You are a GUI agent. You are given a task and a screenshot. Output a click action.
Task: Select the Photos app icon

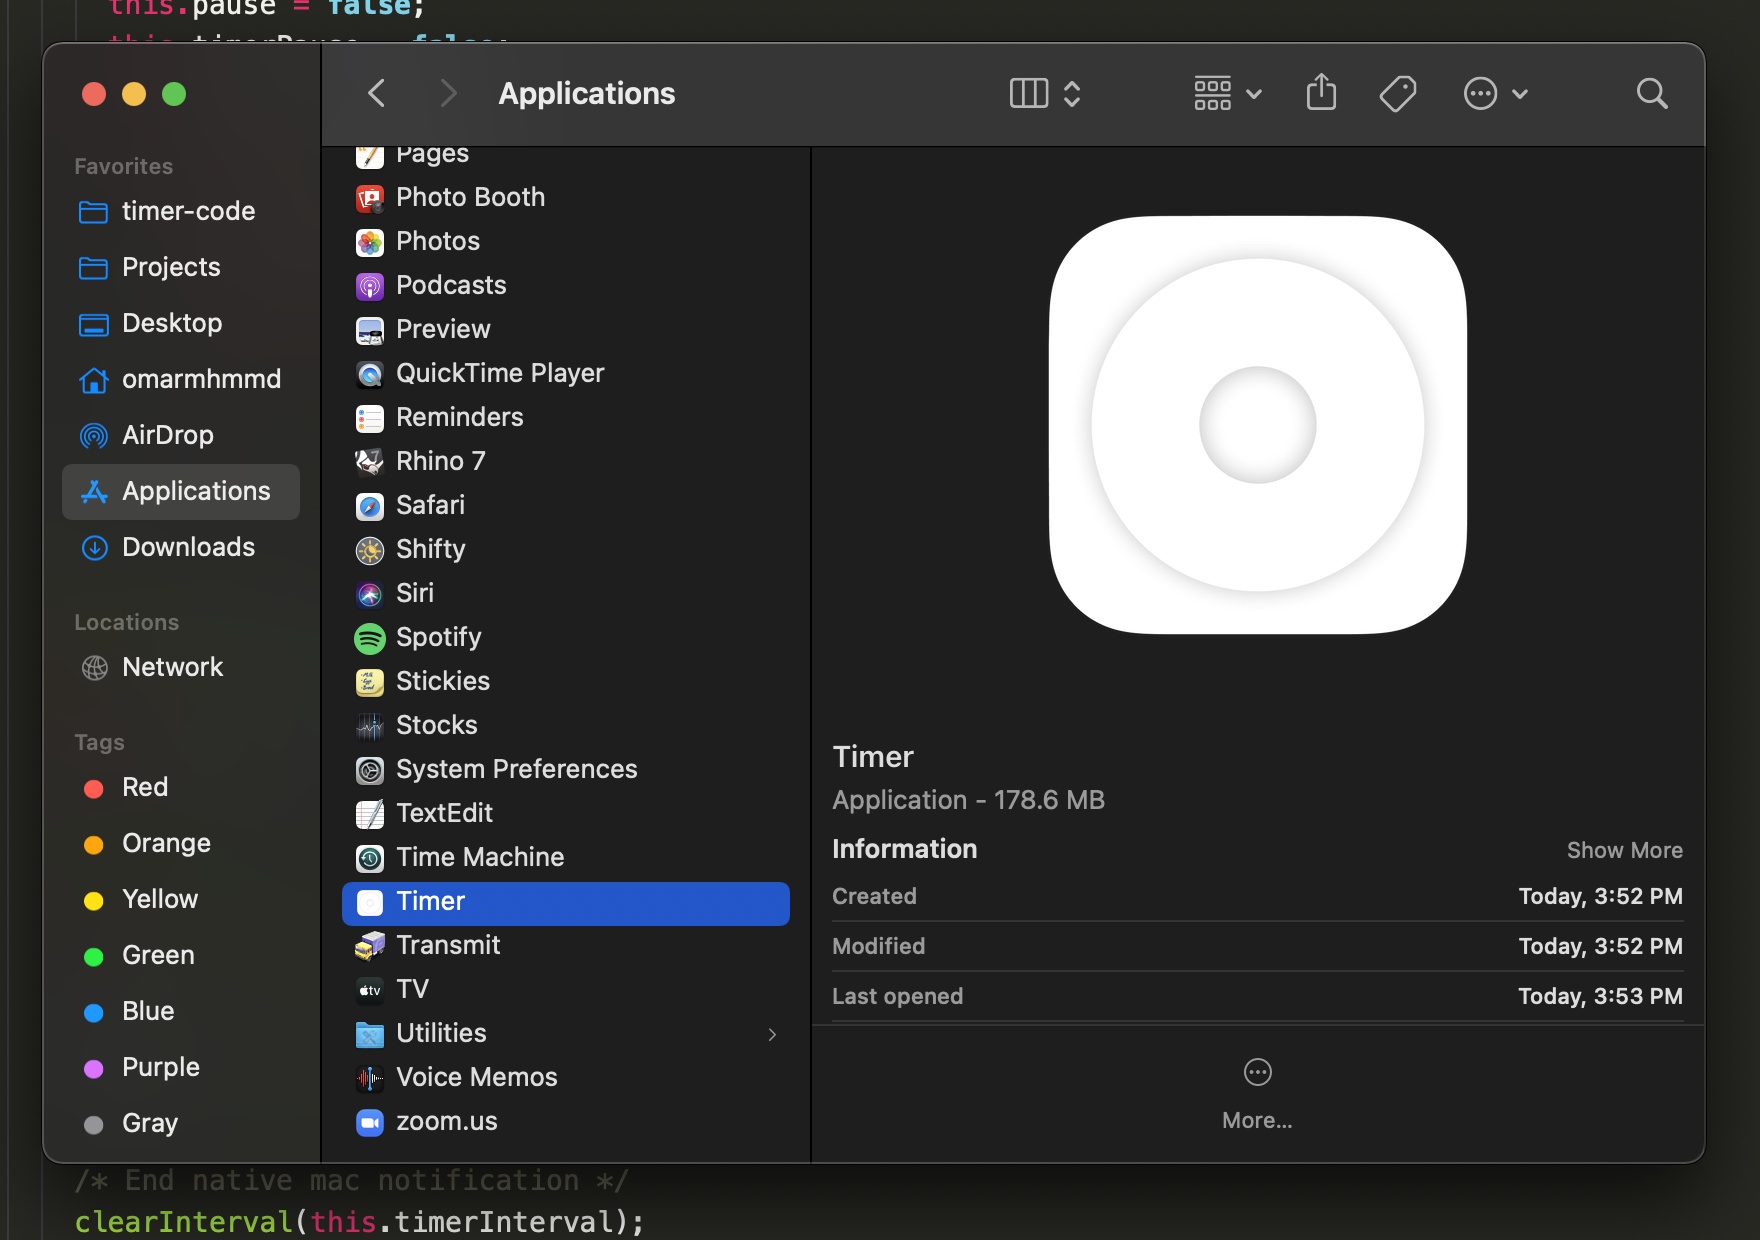tap(370, 242)
